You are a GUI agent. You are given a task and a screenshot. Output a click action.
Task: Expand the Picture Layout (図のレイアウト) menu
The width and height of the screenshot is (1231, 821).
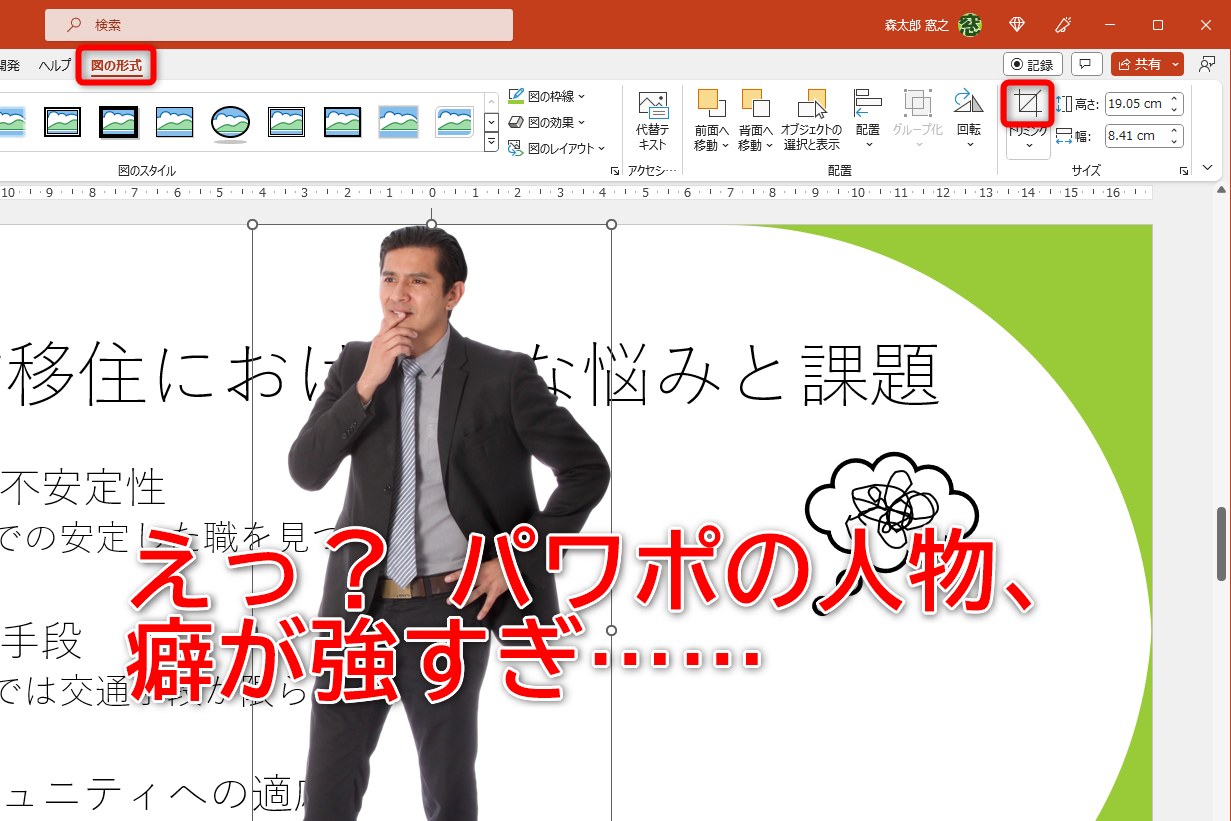click(556, 148)
